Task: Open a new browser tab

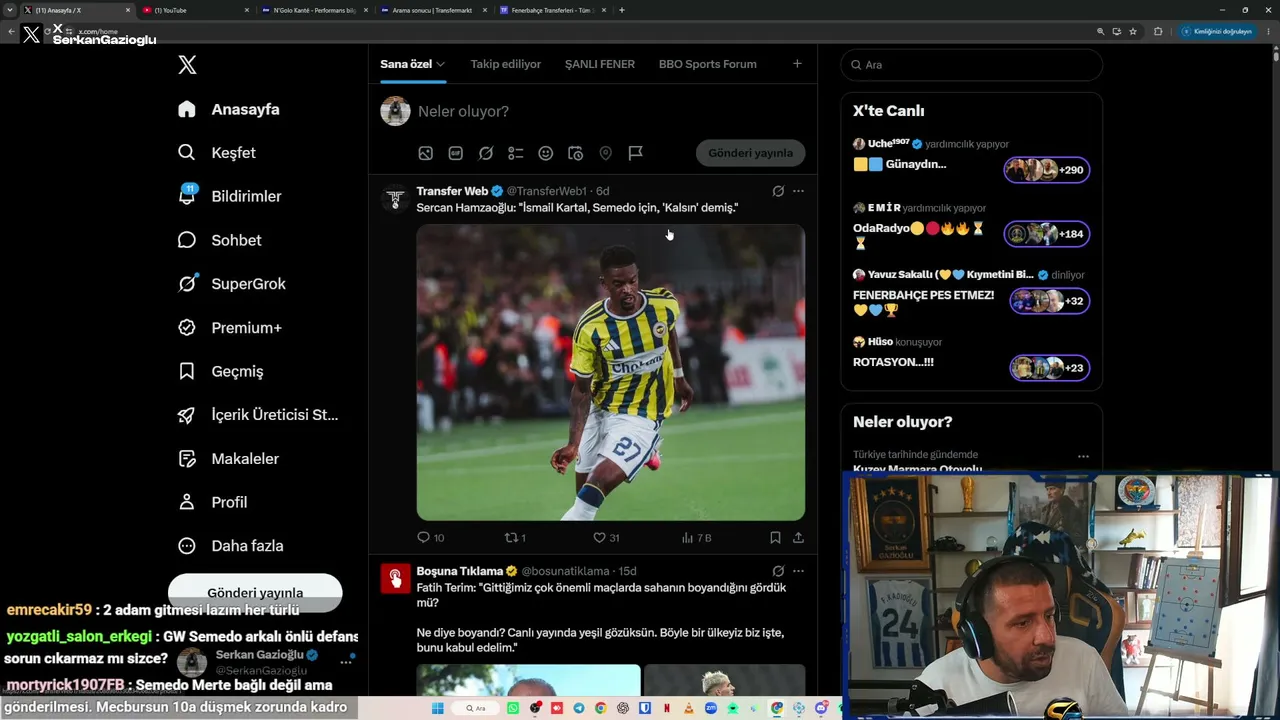Action: 622,10
